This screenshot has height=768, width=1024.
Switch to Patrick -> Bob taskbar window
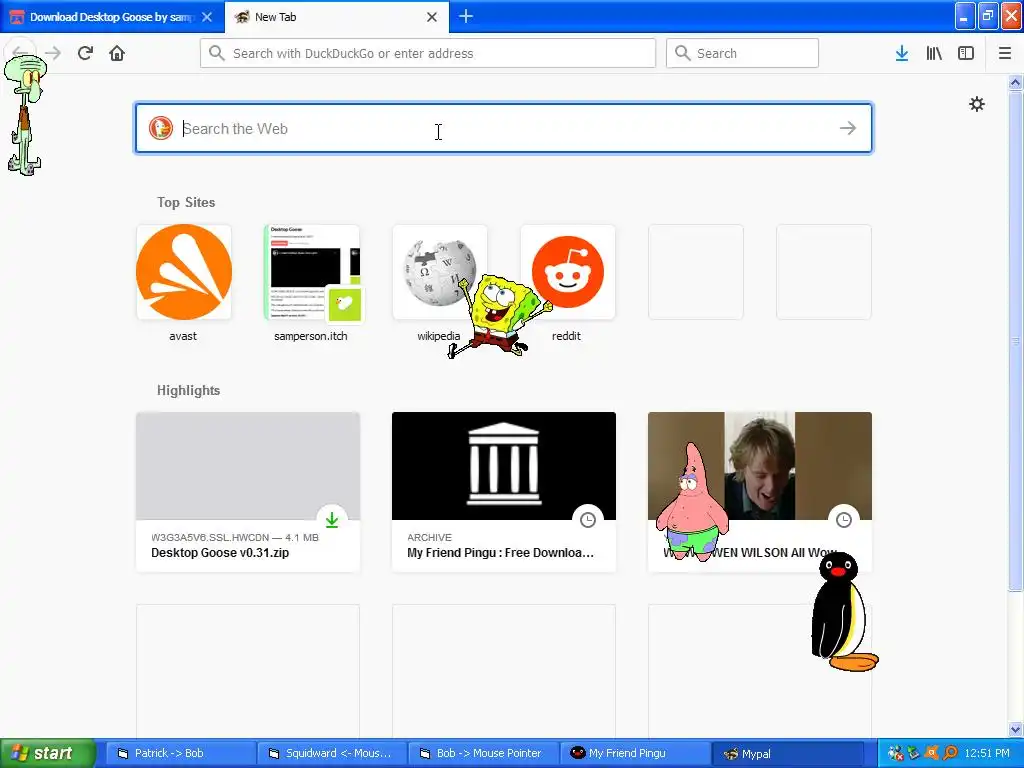tap(180, 753)
